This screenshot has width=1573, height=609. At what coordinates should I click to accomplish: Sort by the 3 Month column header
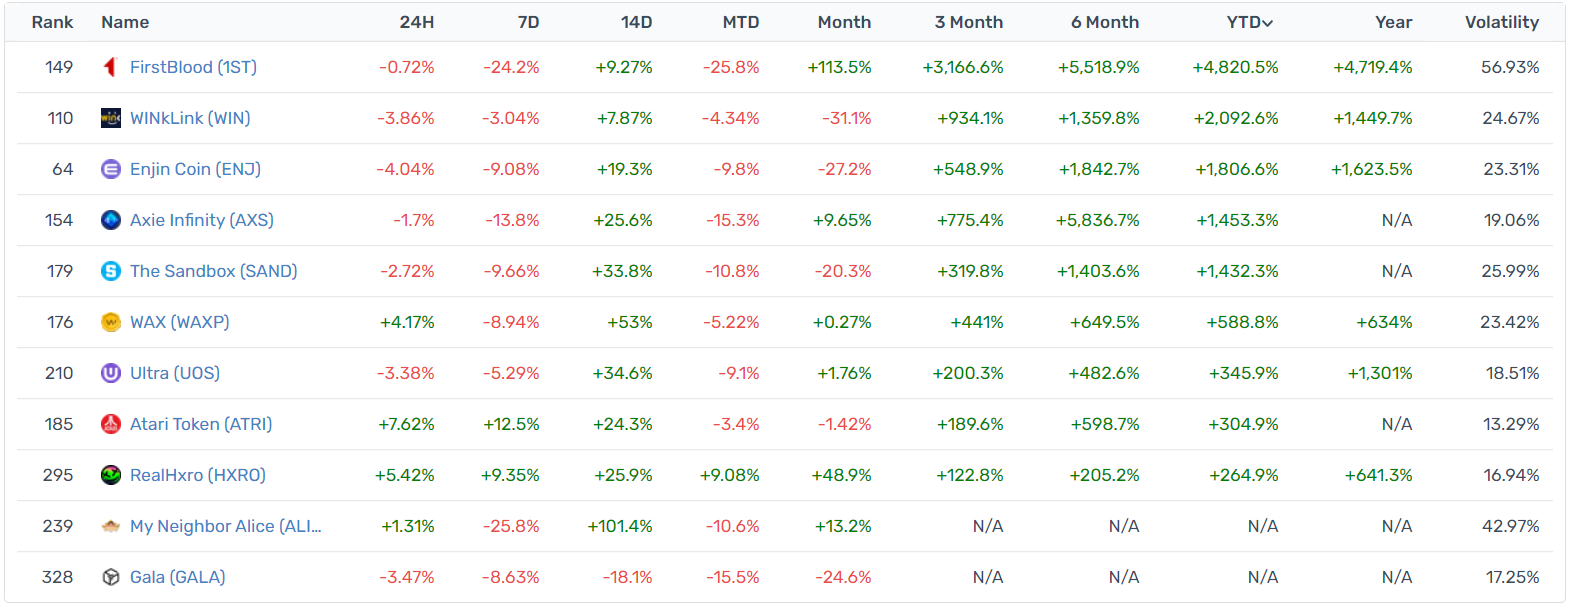point(968,22)
